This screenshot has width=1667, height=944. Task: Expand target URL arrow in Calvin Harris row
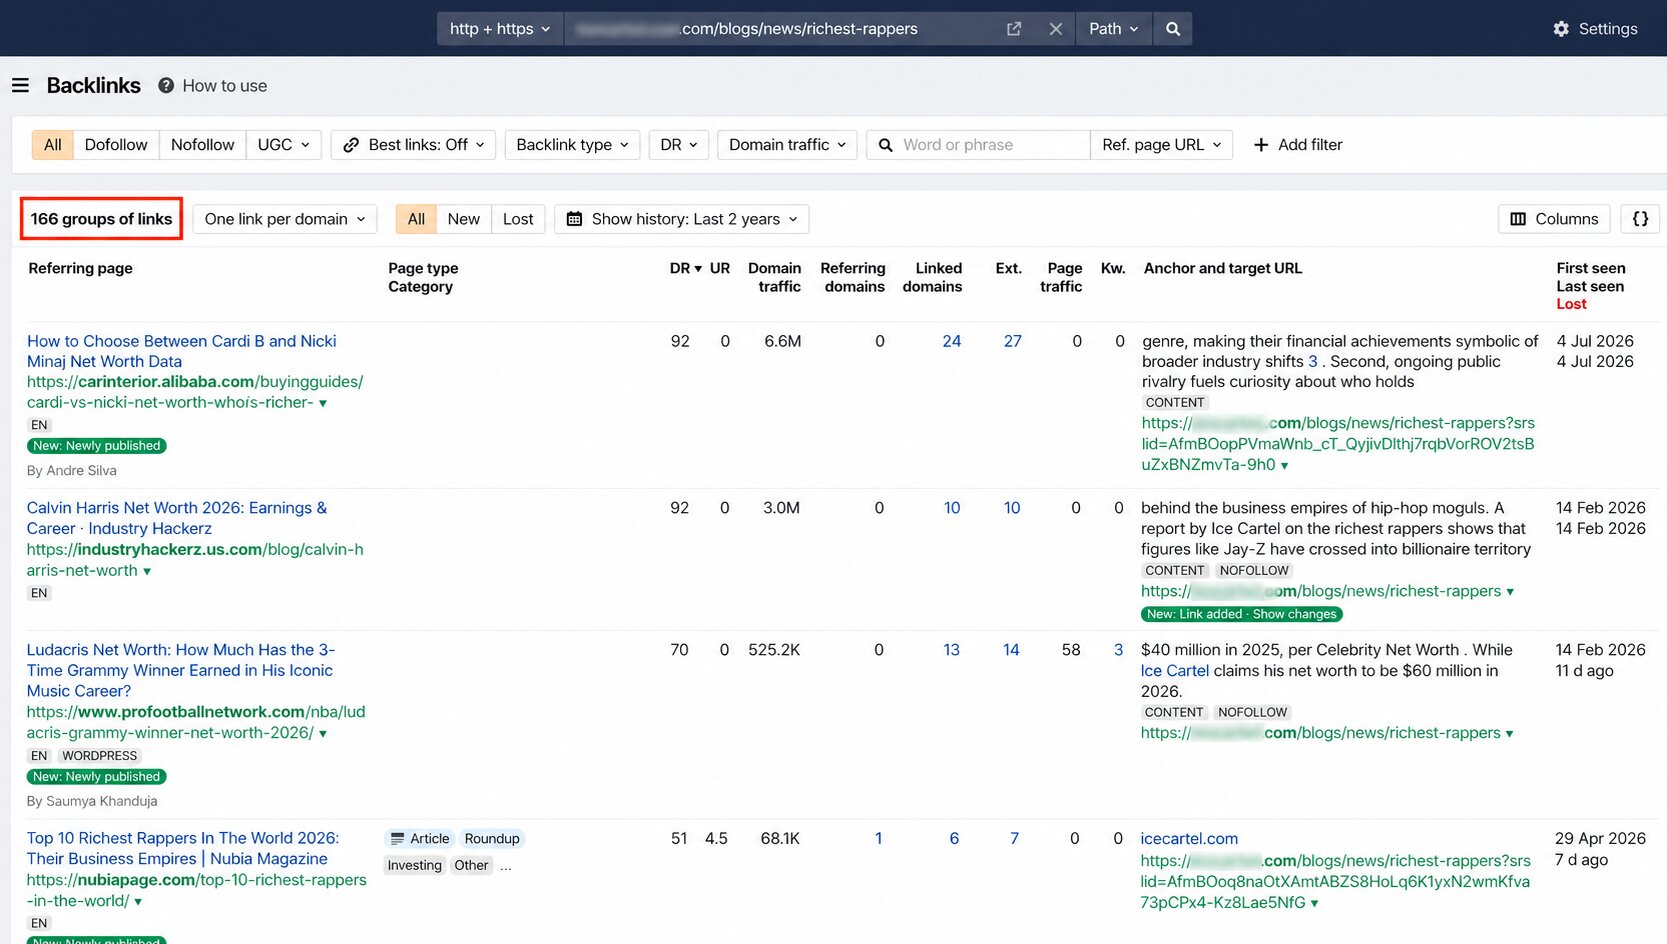(1510, 592)
